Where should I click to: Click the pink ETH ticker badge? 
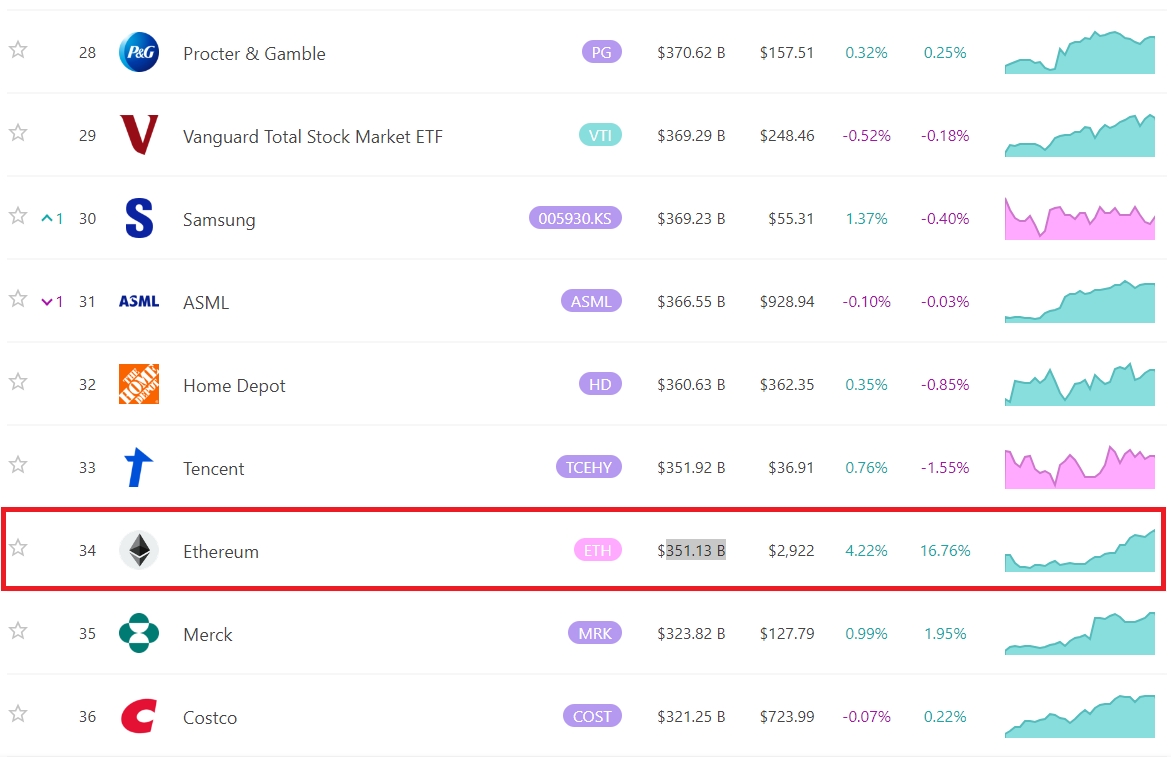pyautogui.click(x=597, y=550)
